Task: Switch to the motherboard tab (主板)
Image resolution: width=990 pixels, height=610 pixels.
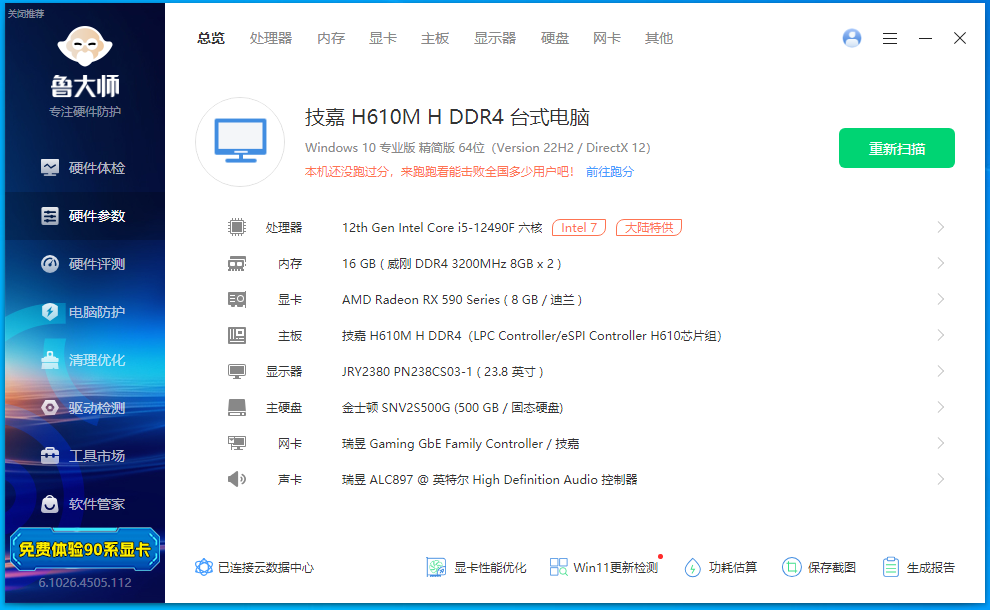Action: point(435,38)
